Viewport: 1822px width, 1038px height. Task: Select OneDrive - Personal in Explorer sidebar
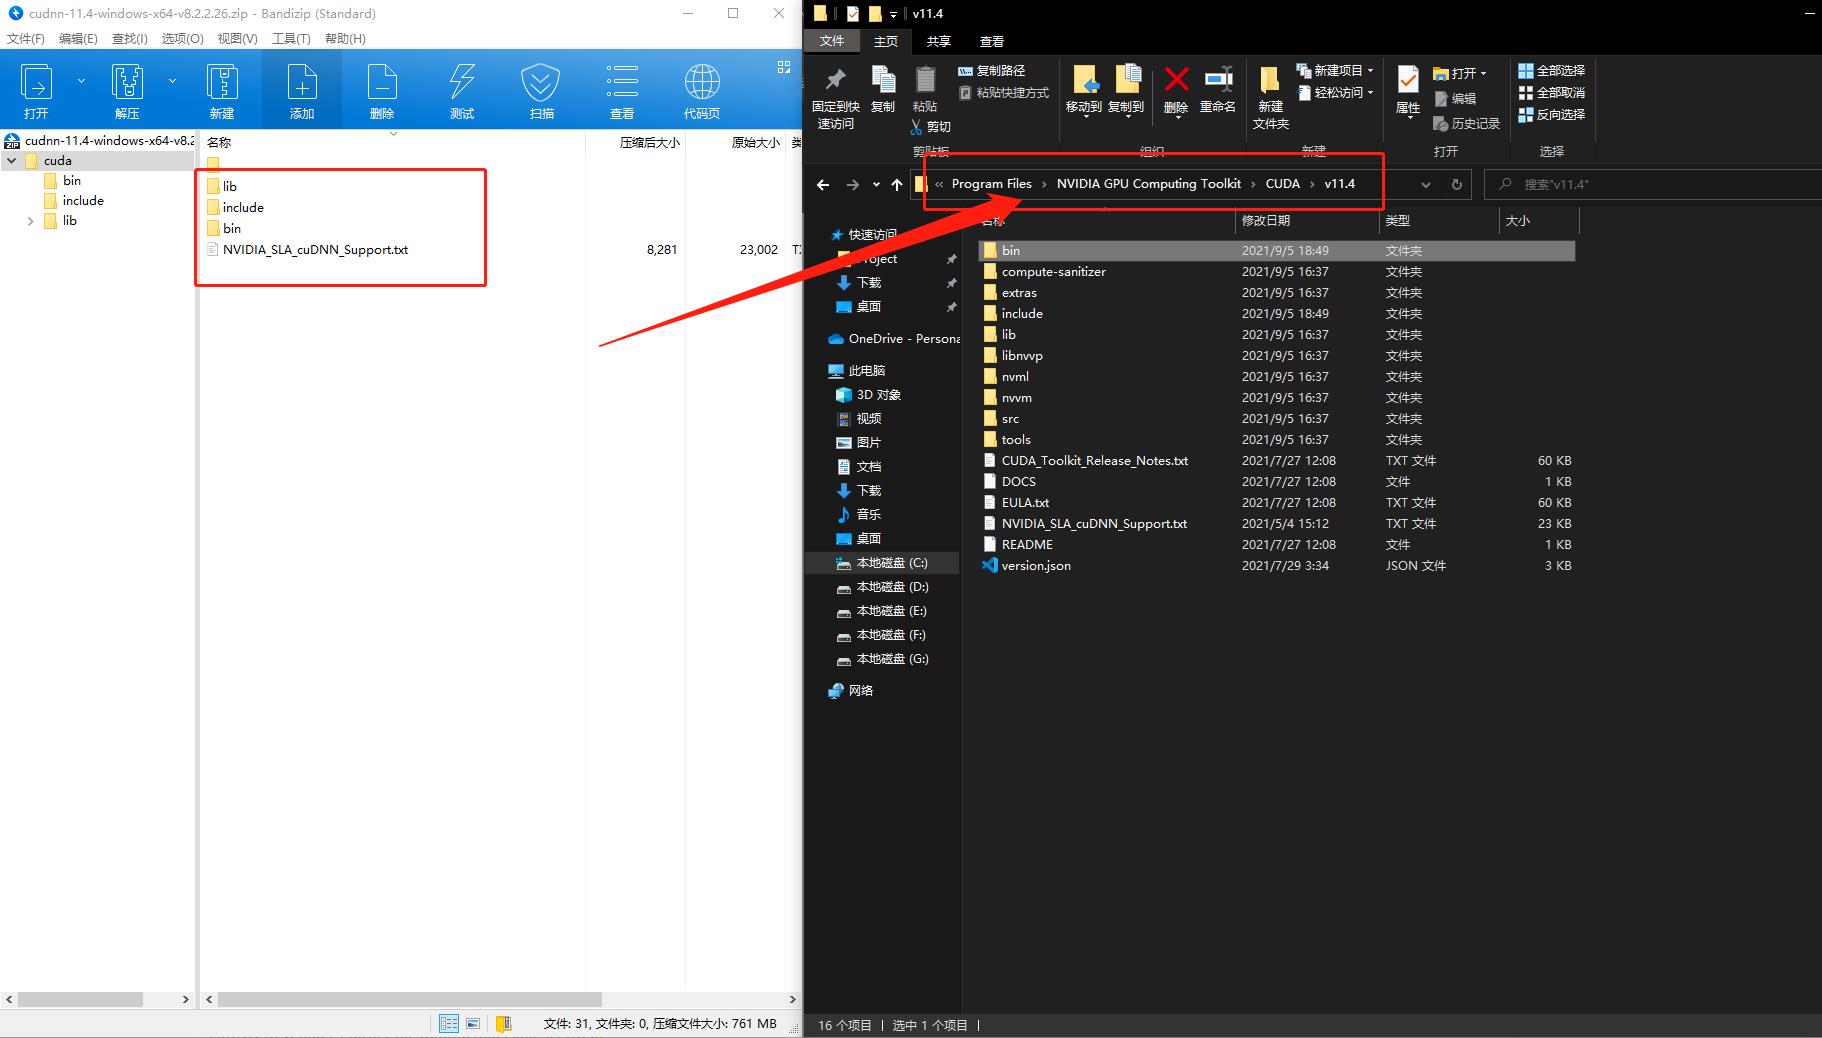point(894,339)
